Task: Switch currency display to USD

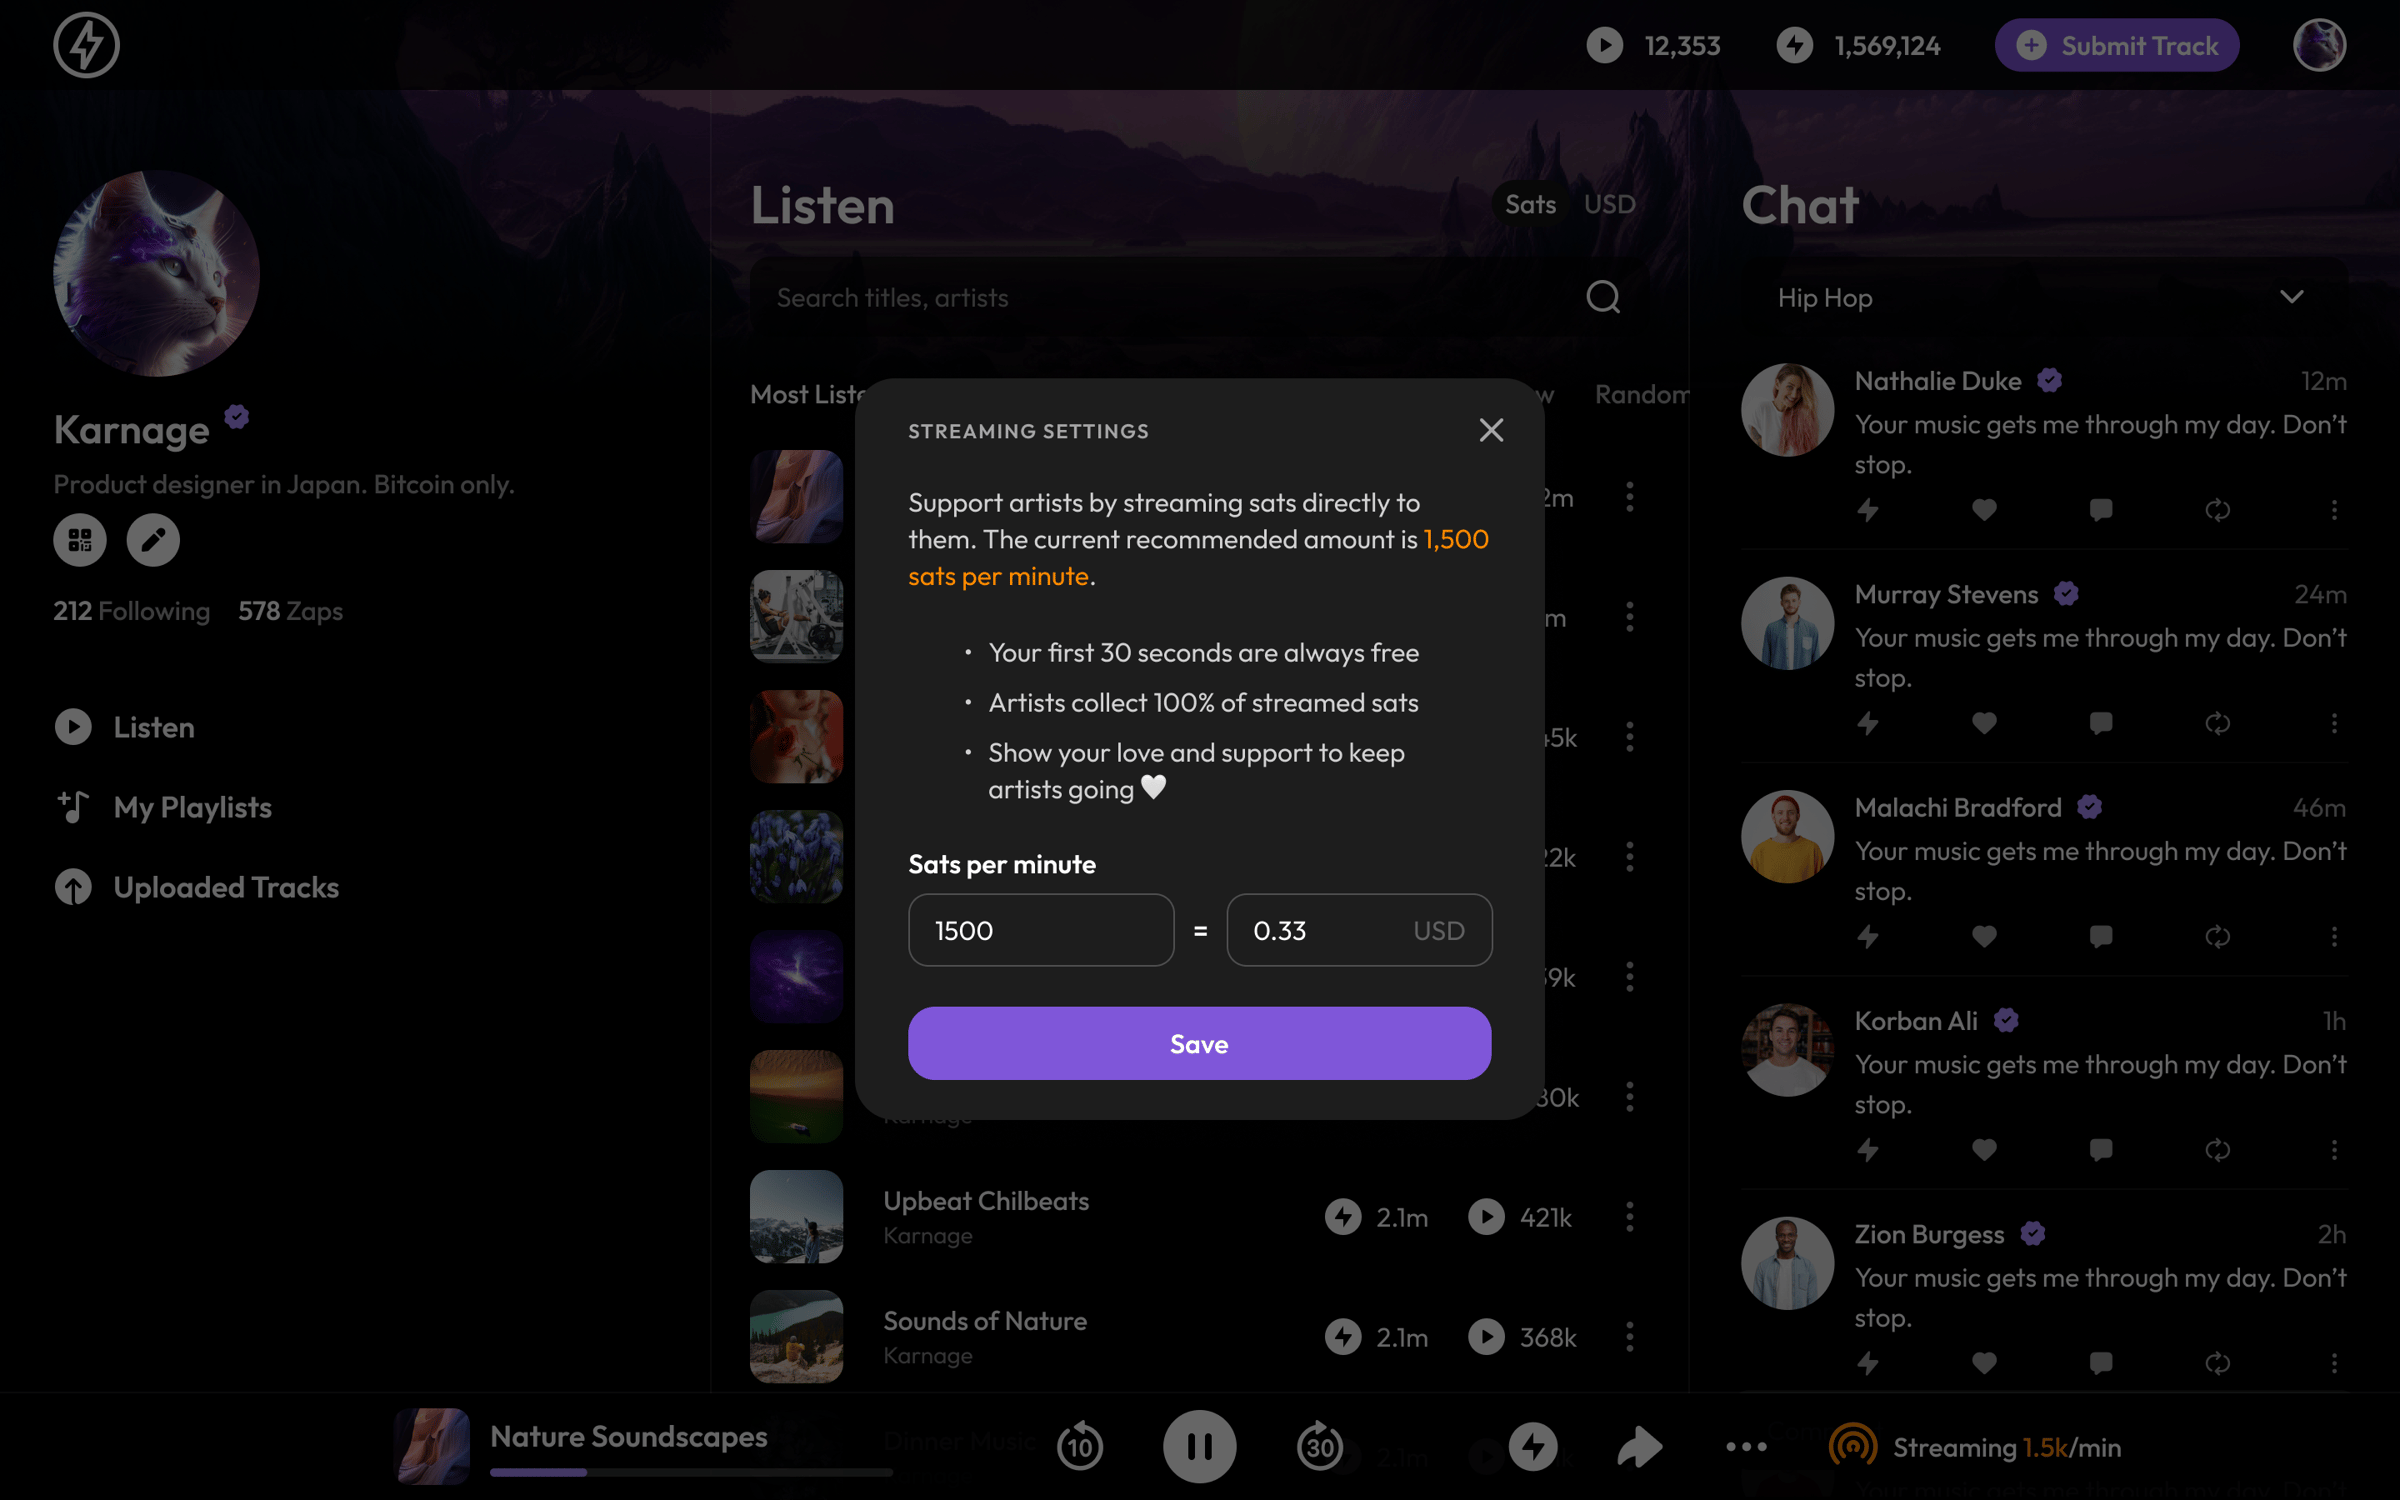Action: click(x=1609, y=204)
